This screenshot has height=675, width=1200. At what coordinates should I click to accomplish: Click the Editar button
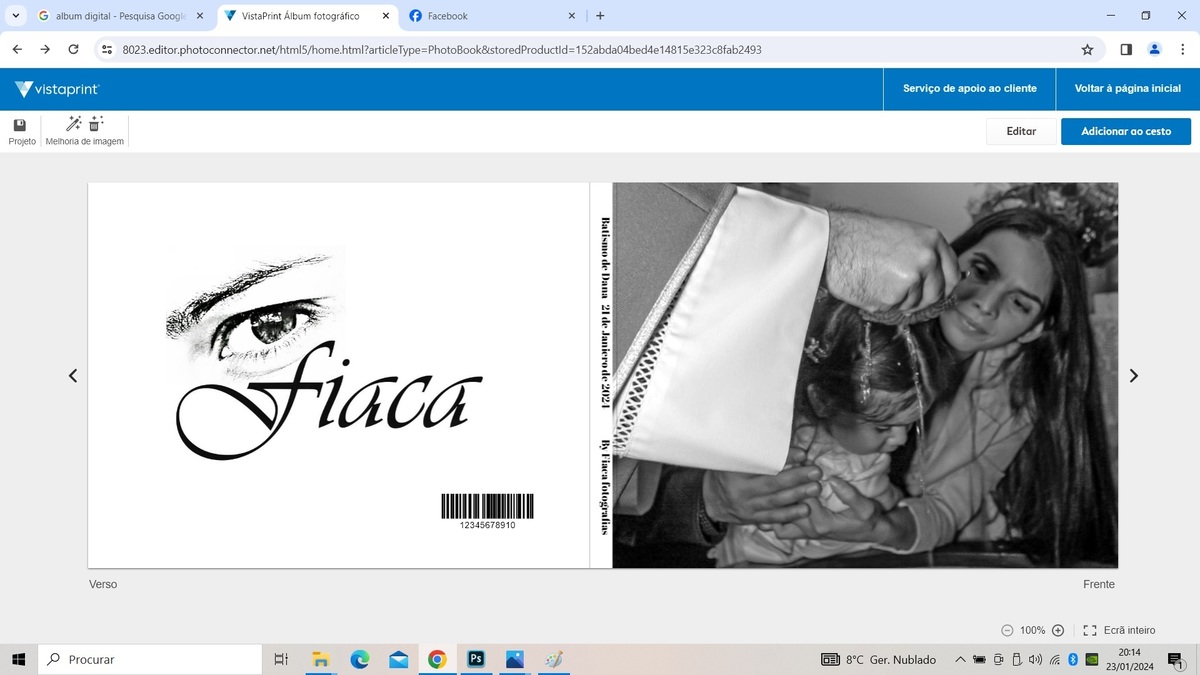pyautogui.click(x=1020, y=131)
